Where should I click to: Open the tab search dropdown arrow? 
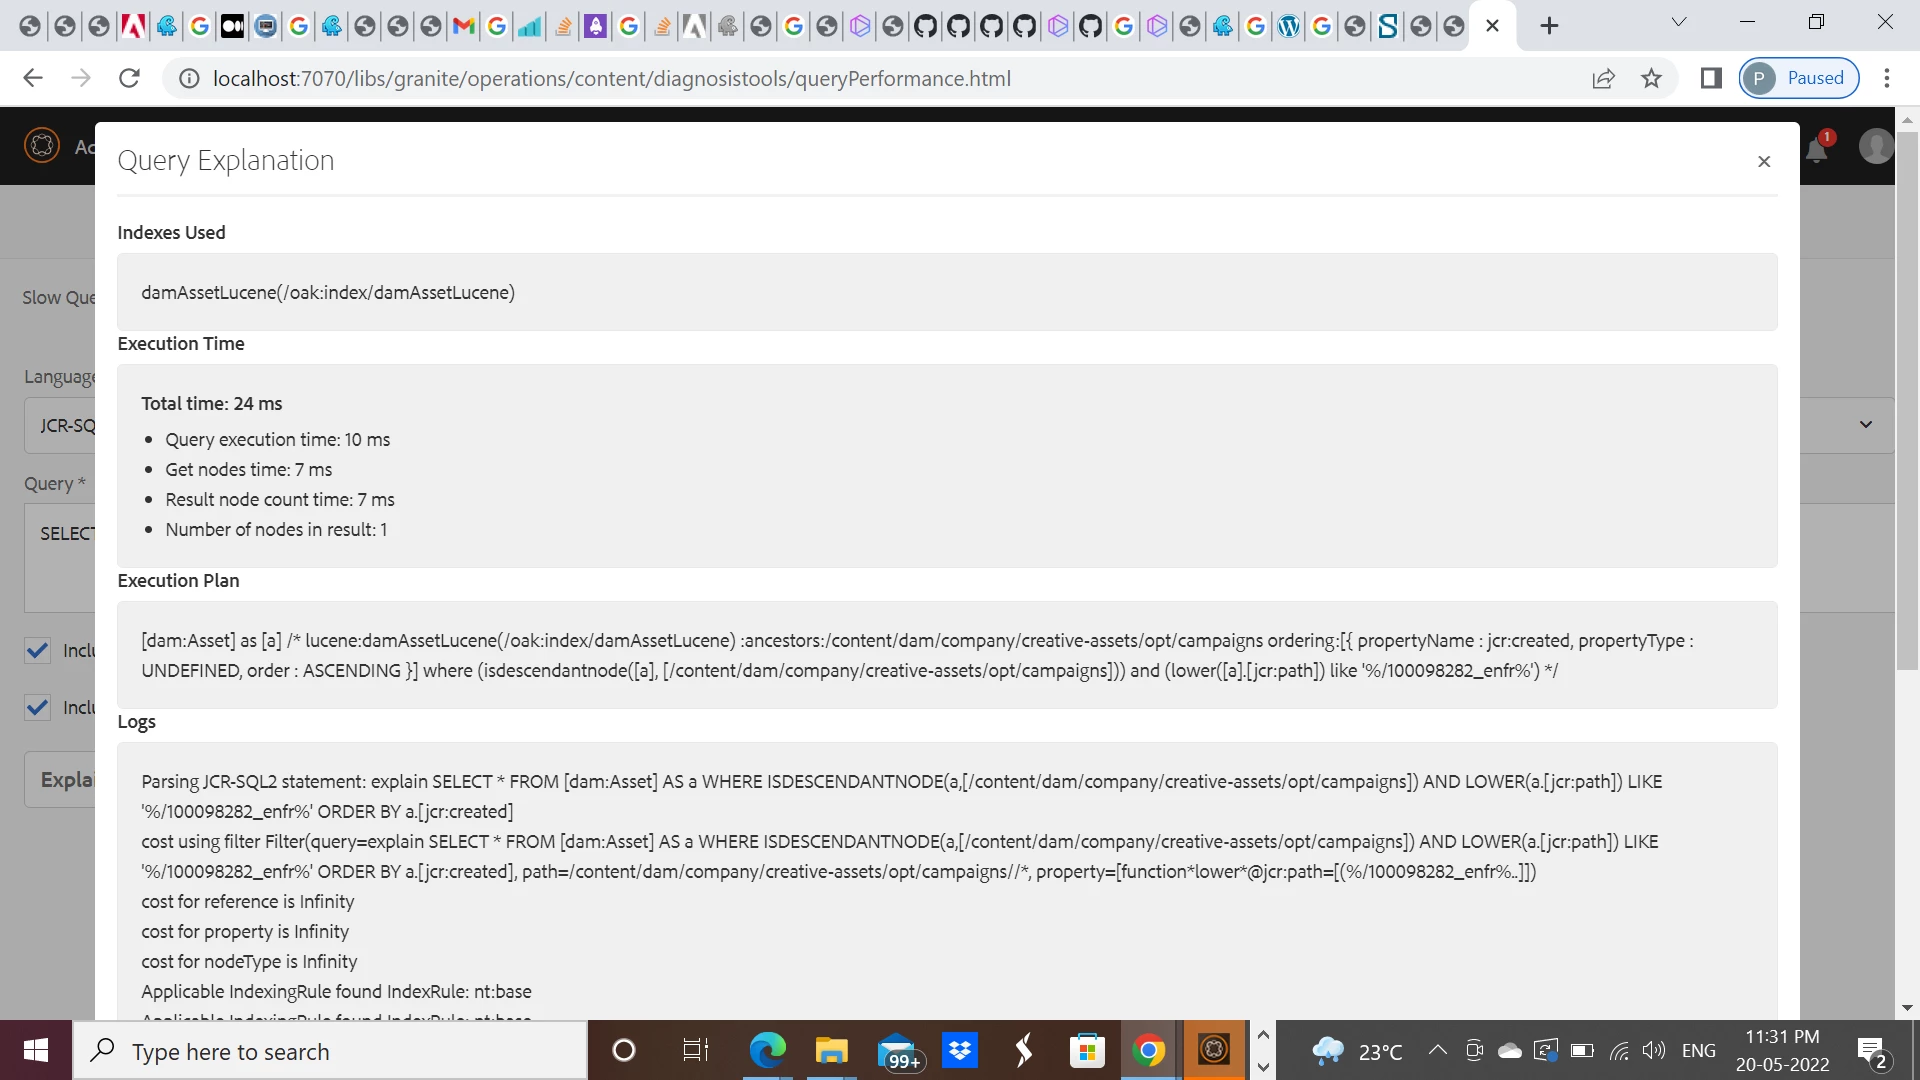[1679, 22]
